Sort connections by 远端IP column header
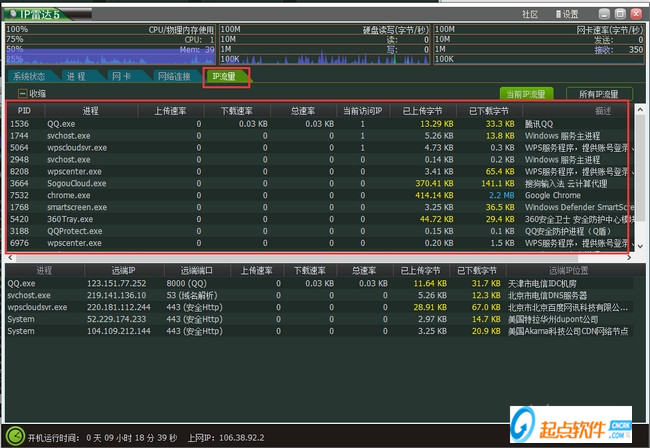The width and height of the screenshot is (650, 448). click(x=124, y=271)
